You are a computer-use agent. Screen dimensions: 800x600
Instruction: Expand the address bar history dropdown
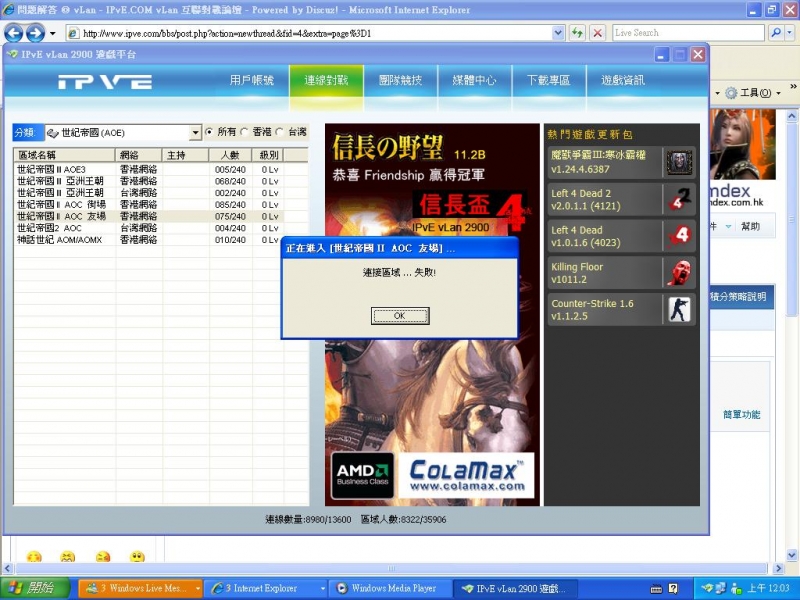[x=558, y=33]
